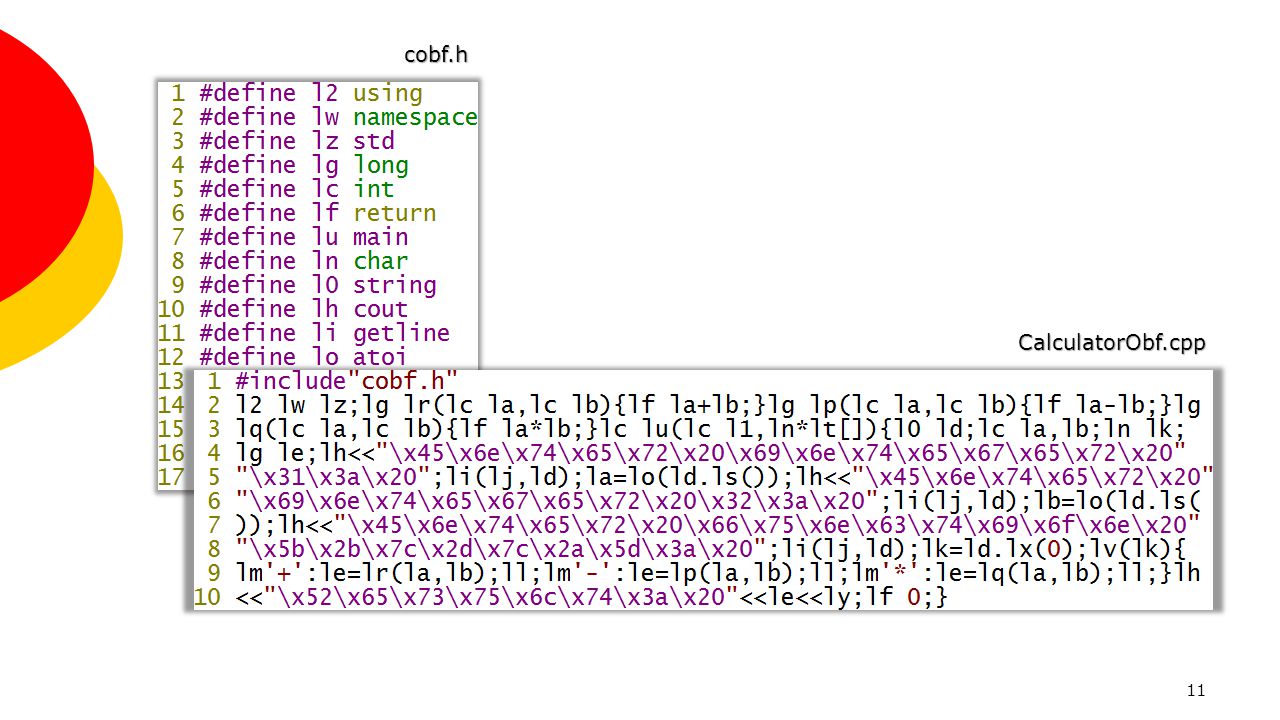
Task: Select the line '#define ln char'
Action: (304, 261)
